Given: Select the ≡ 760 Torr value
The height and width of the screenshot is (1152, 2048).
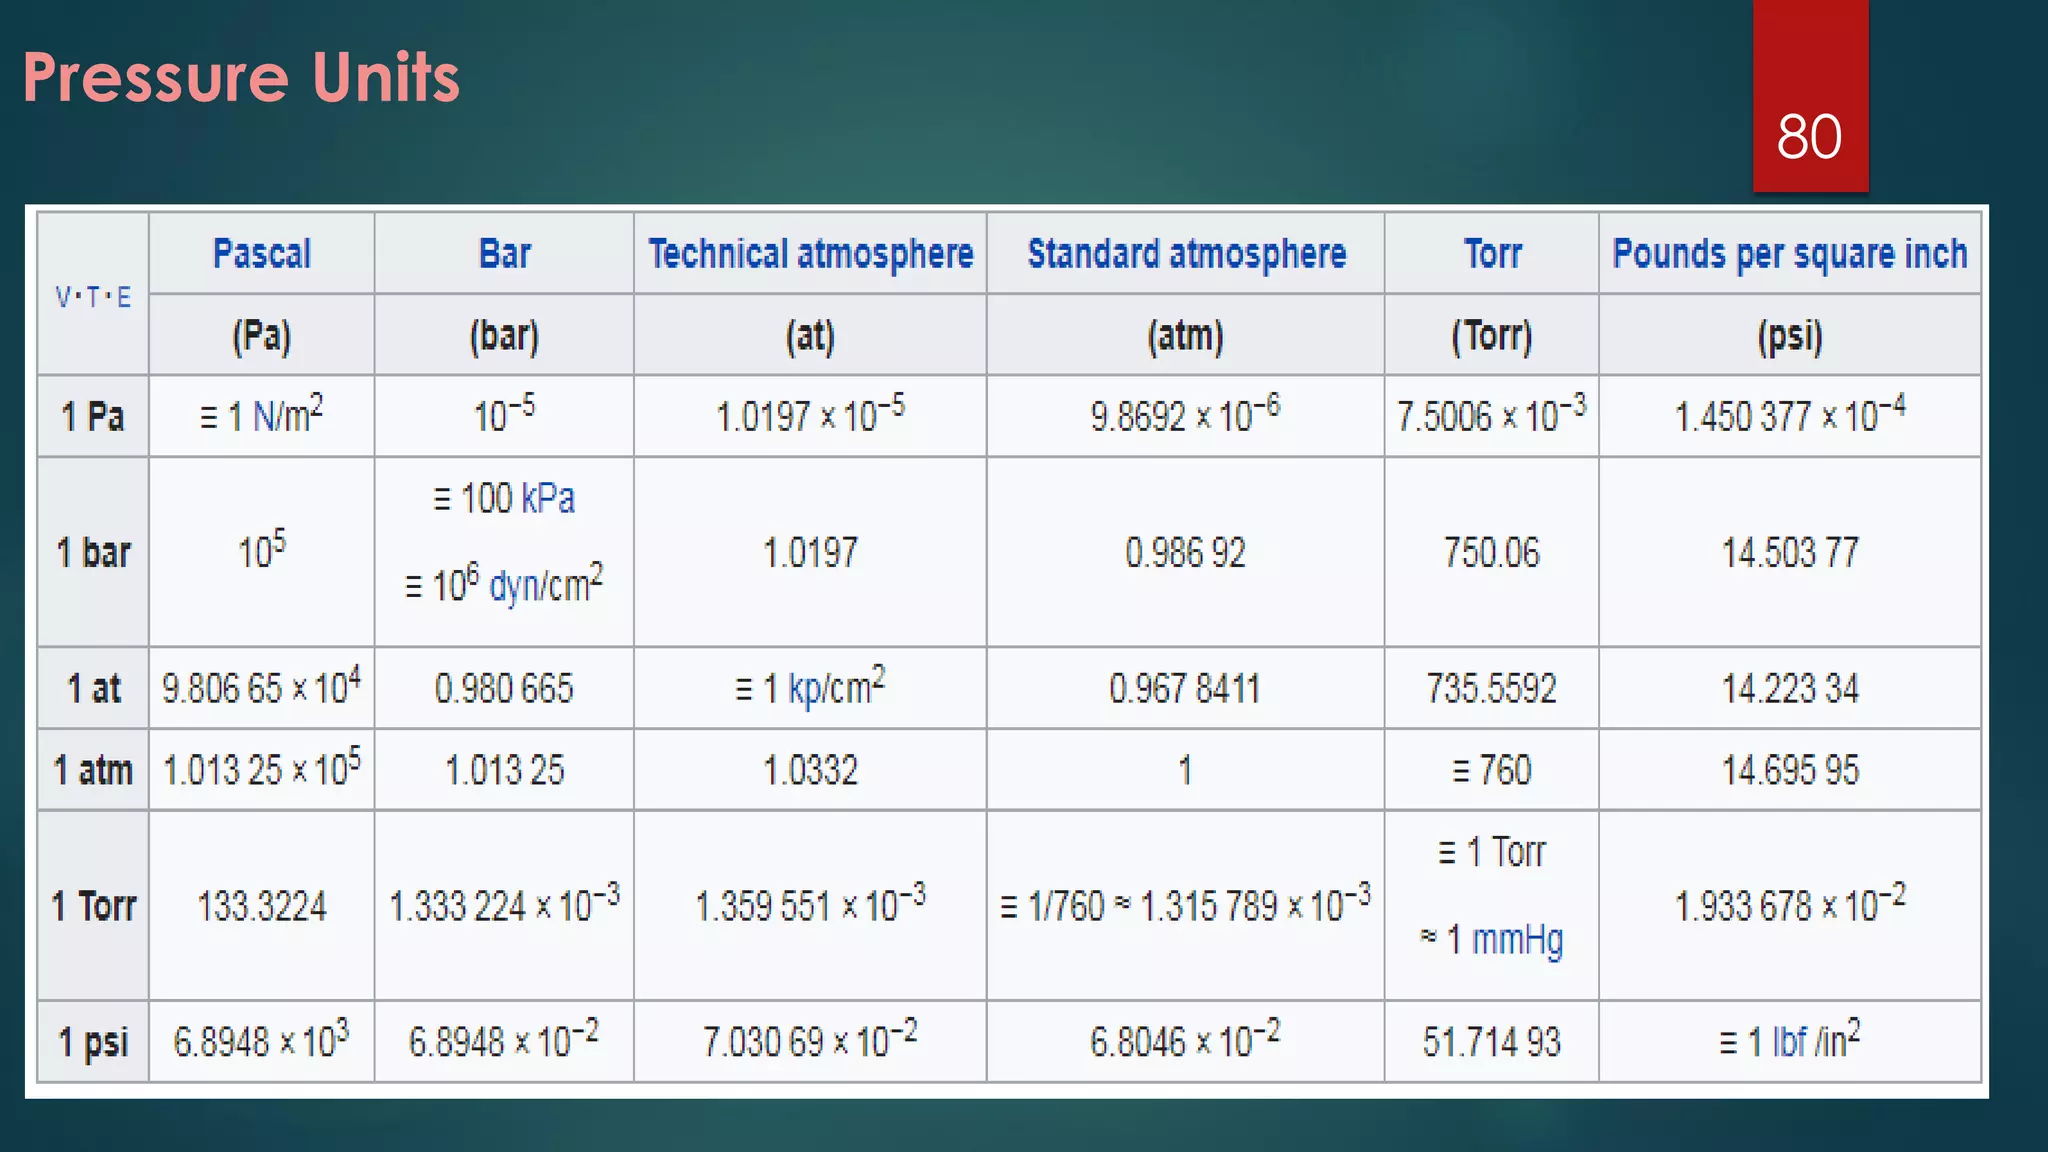Looking at the screenshot, I should (1492, 770).
